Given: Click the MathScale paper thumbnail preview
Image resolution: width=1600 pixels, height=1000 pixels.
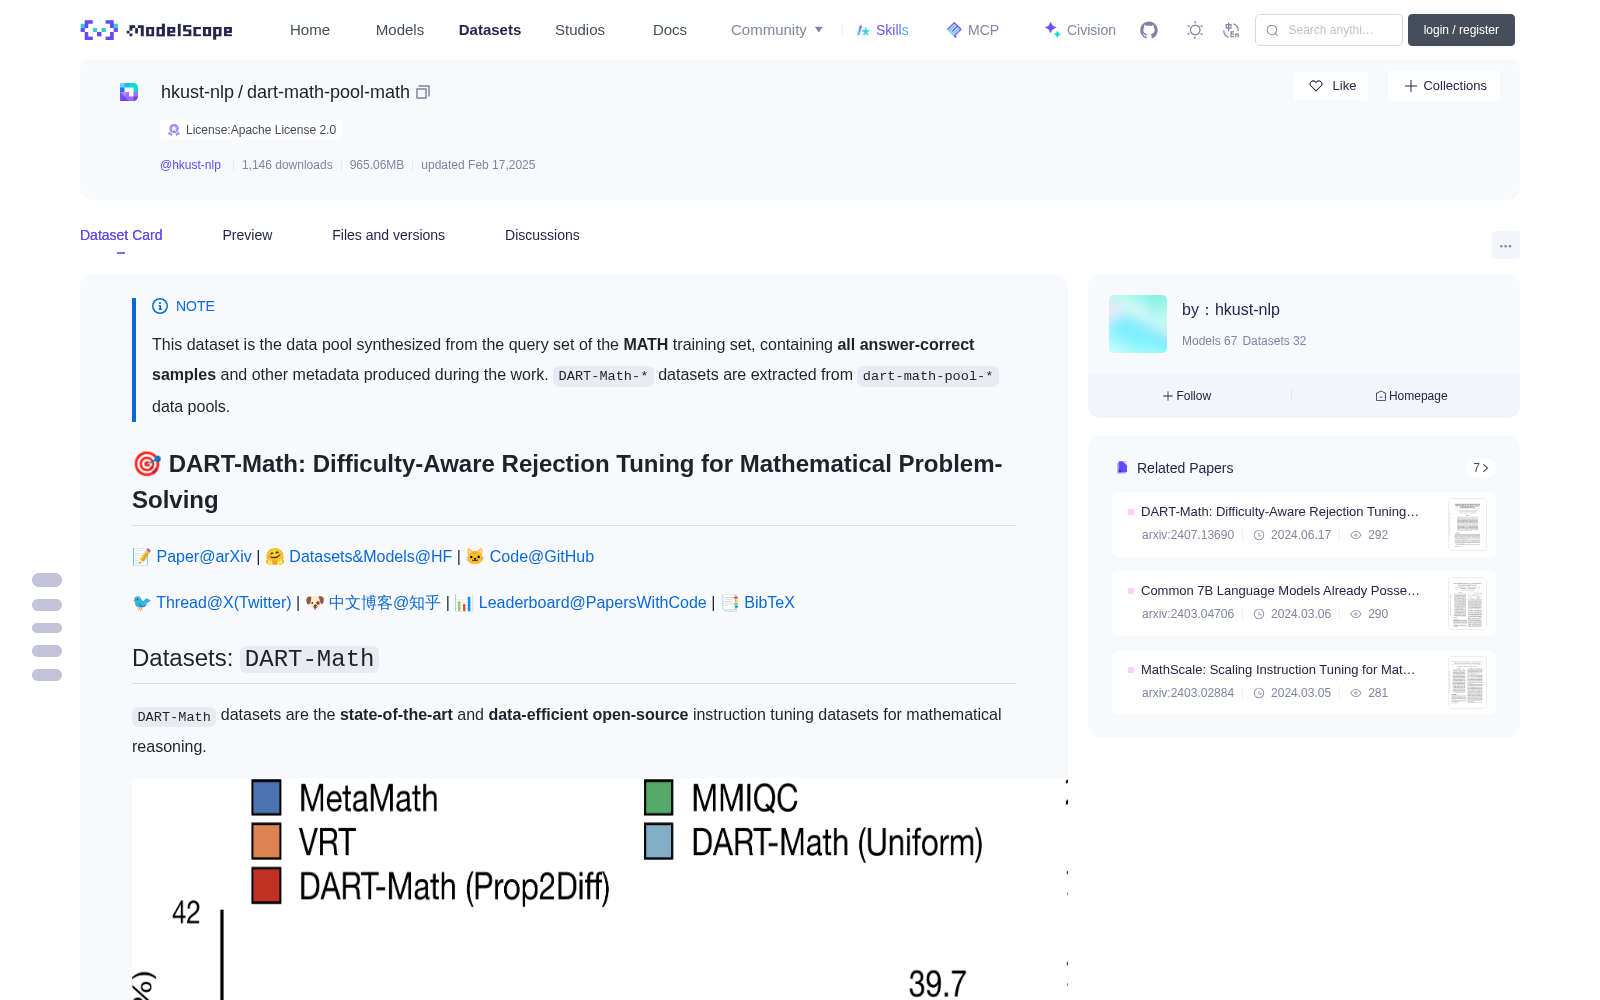Looking at the screenshot, I should click(x=1467, y=682).
